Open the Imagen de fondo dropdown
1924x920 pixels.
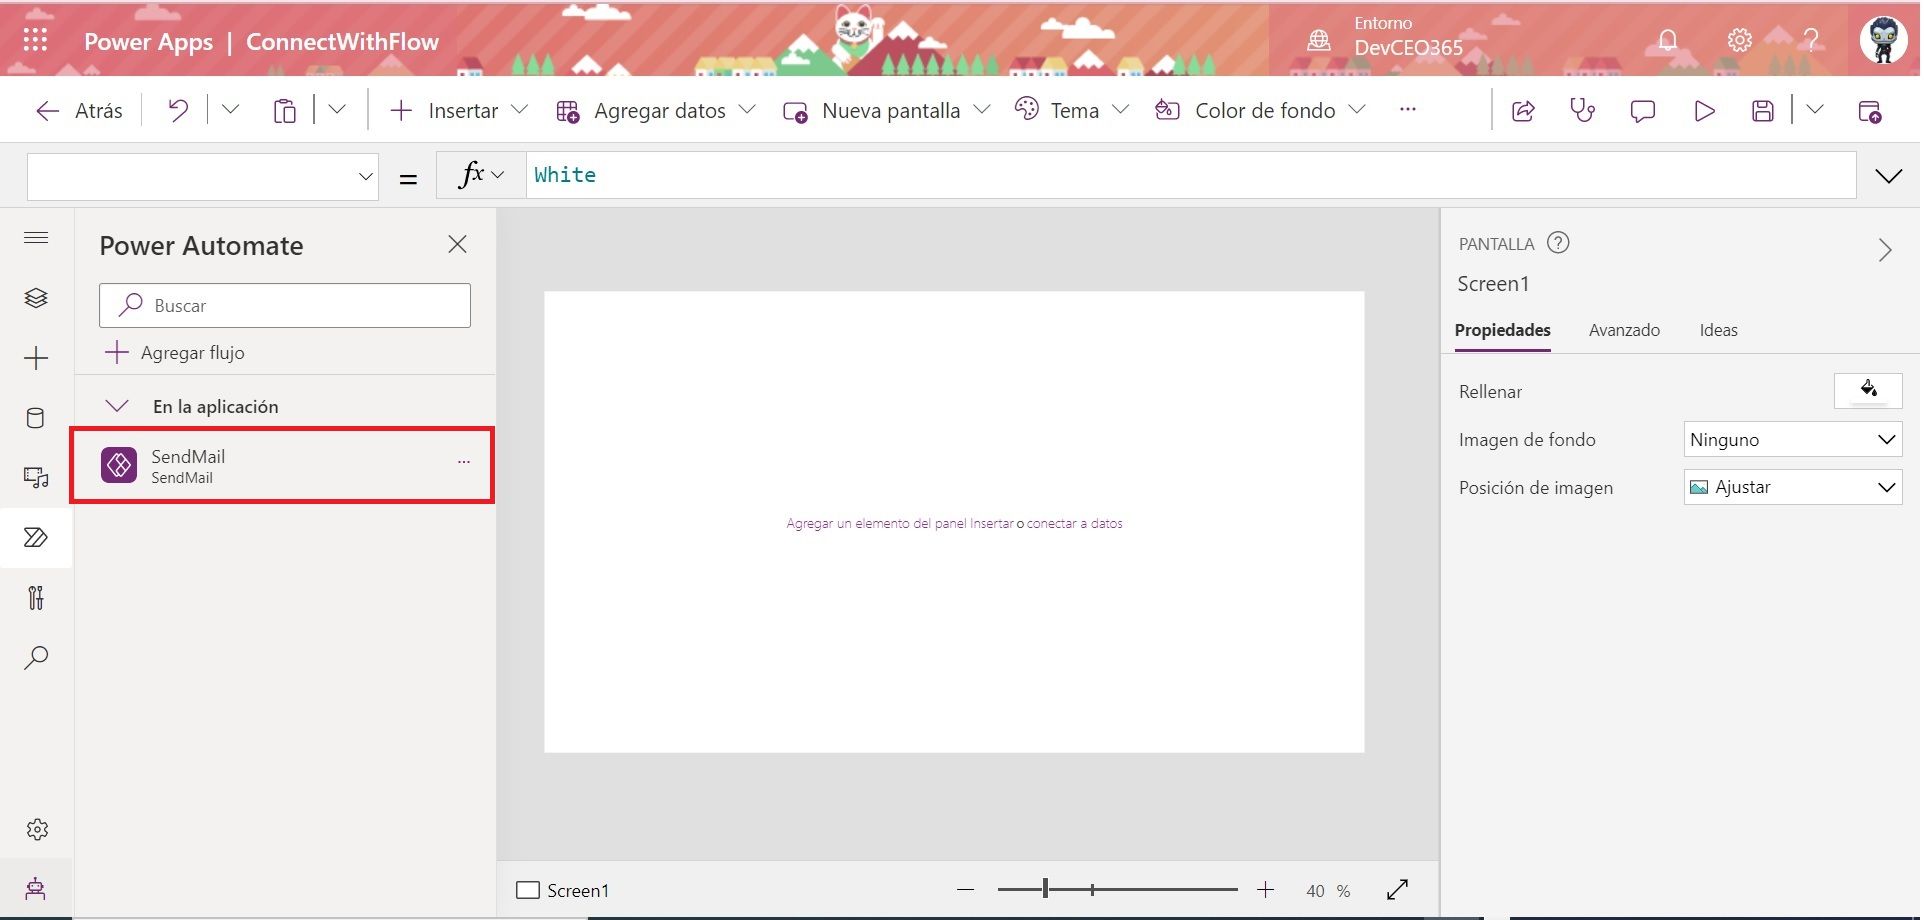coord(1793,439)
